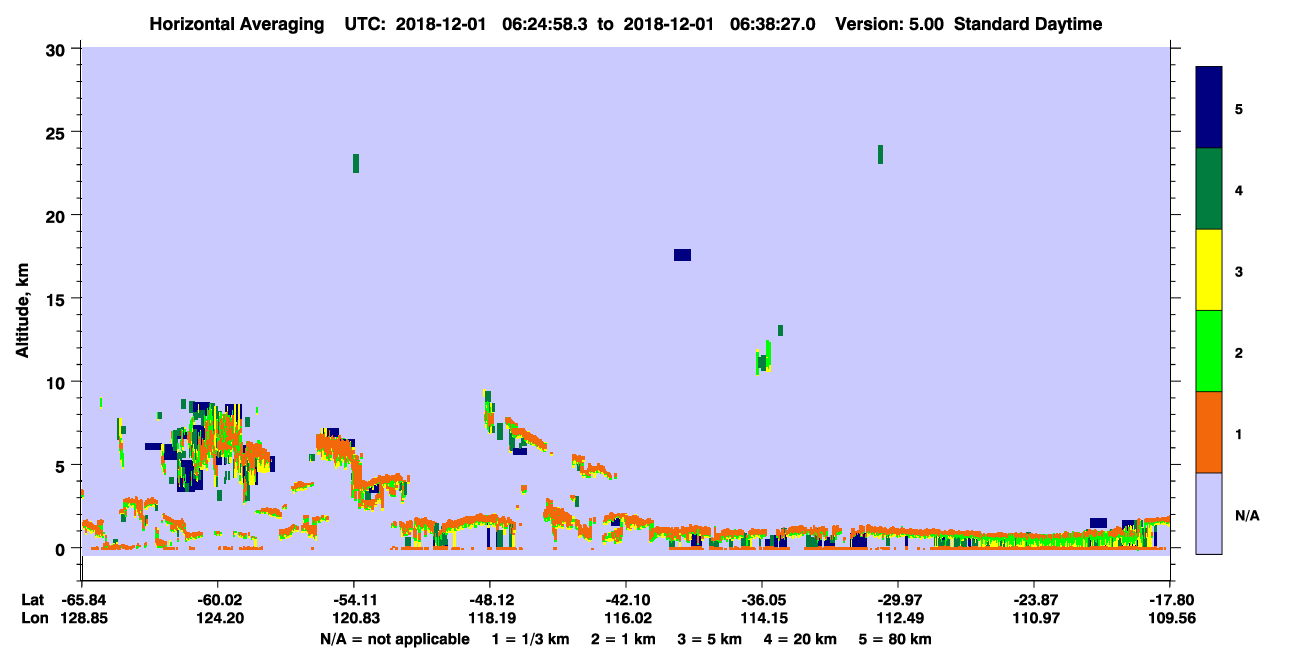The width and height of the screenshot is (1300, 667).
Task: Click the latitude value -48.12
Action: (x=490, y=600)
